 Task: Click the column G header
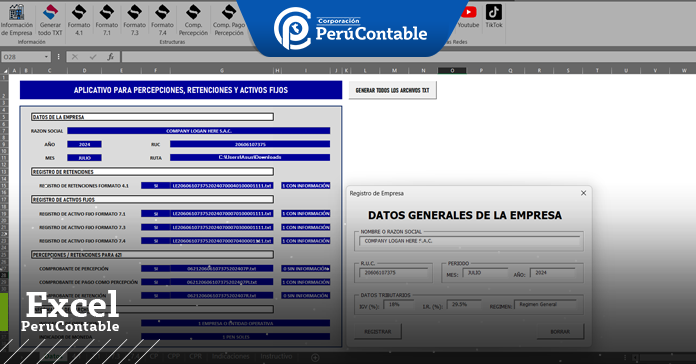tap(221, 71)
